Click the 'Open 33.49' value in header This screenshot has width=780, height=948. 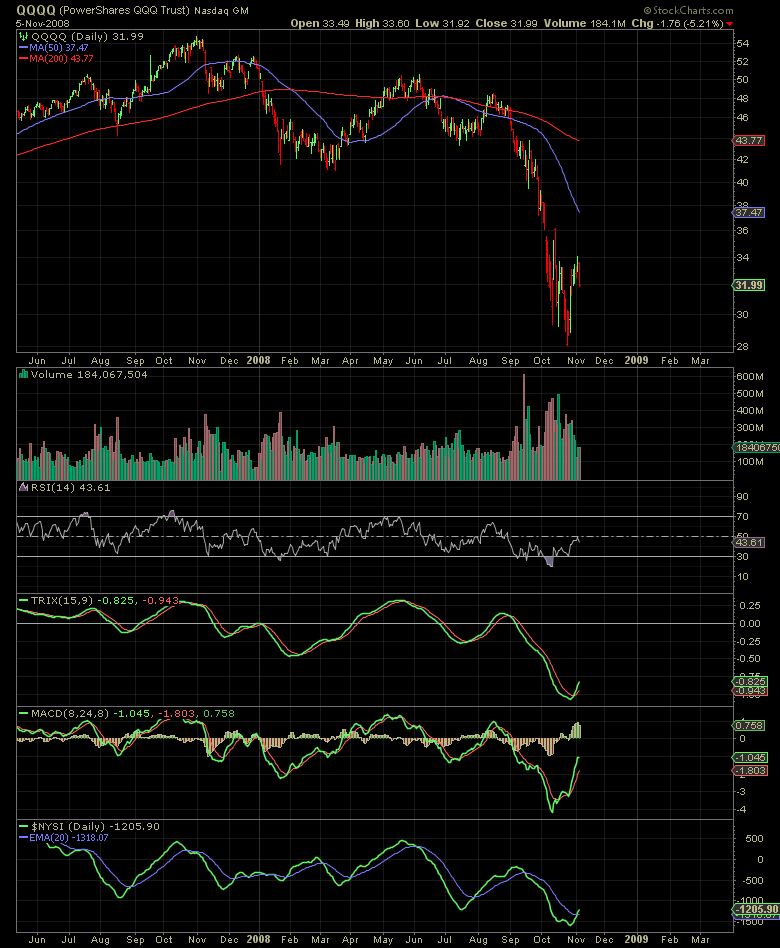pos(319,24)
